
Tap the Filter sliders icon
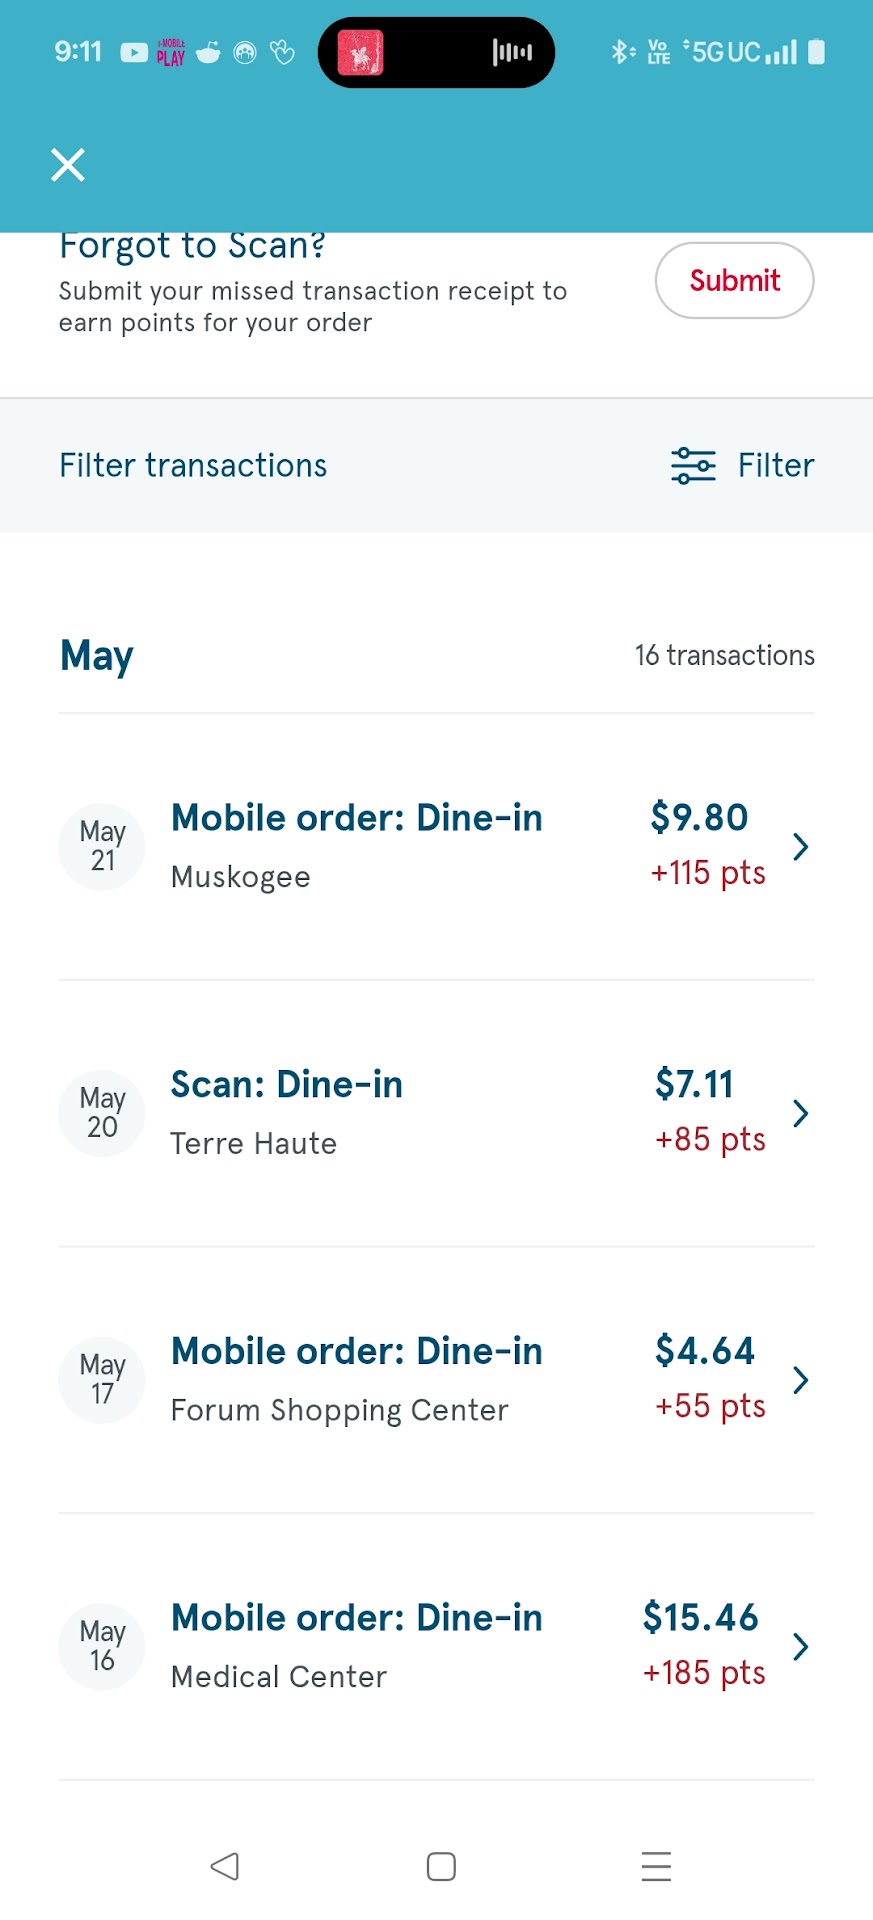(693, 466)
